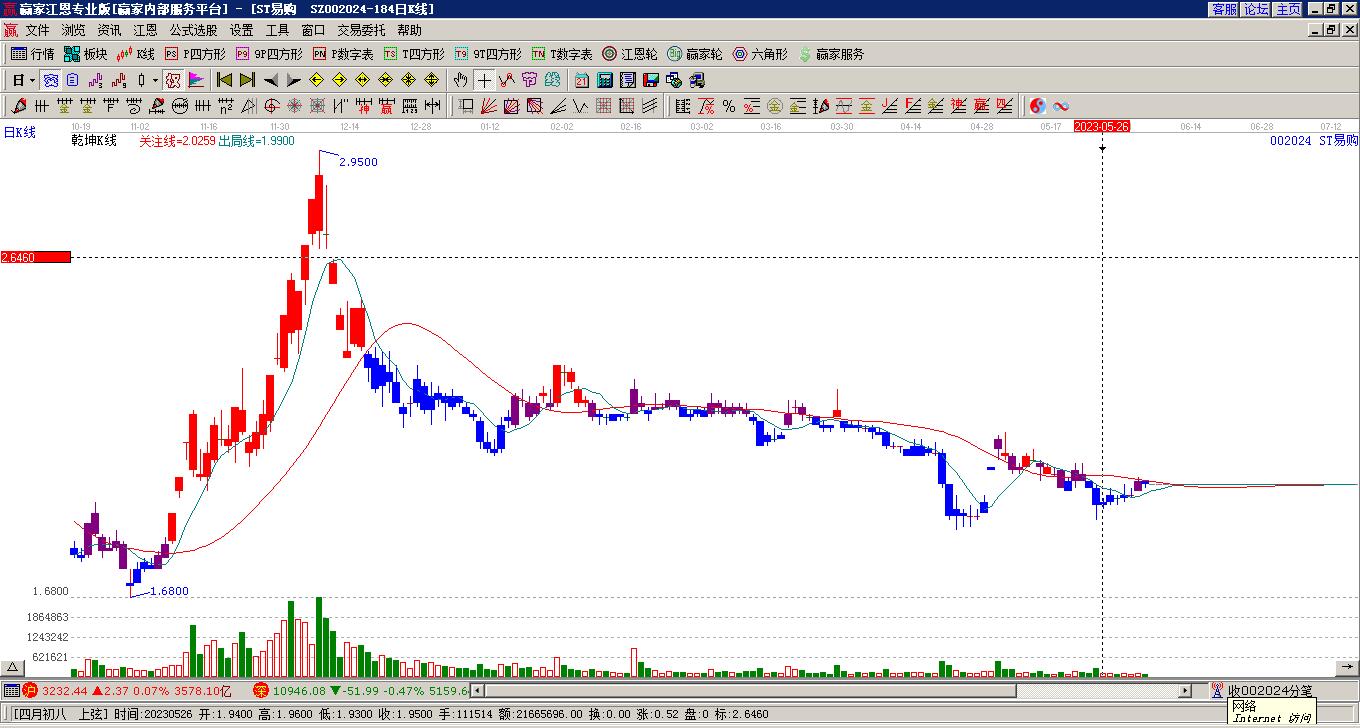
Task: Click the calendar 21 icon
Action: click(582, 80)
